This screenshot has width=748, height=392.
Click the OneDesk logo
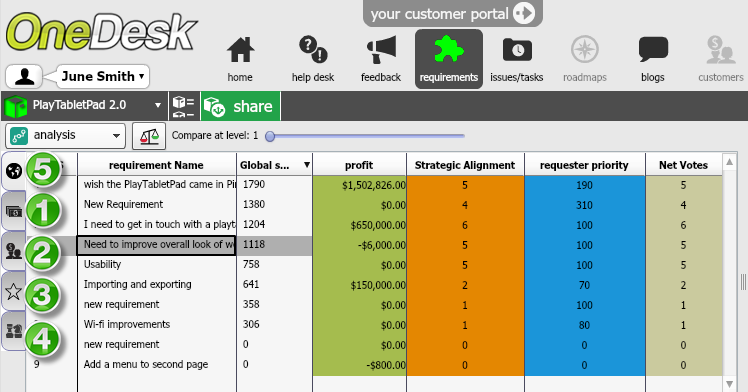[x=101, y=32]
